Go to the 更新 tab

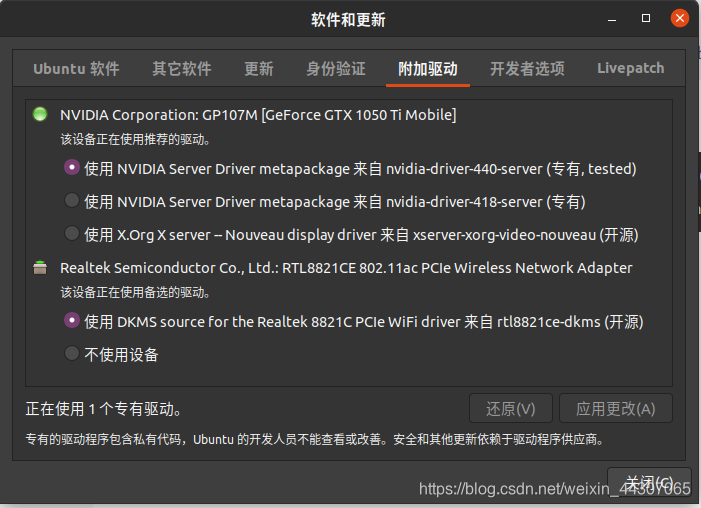[x=259, y=69]
